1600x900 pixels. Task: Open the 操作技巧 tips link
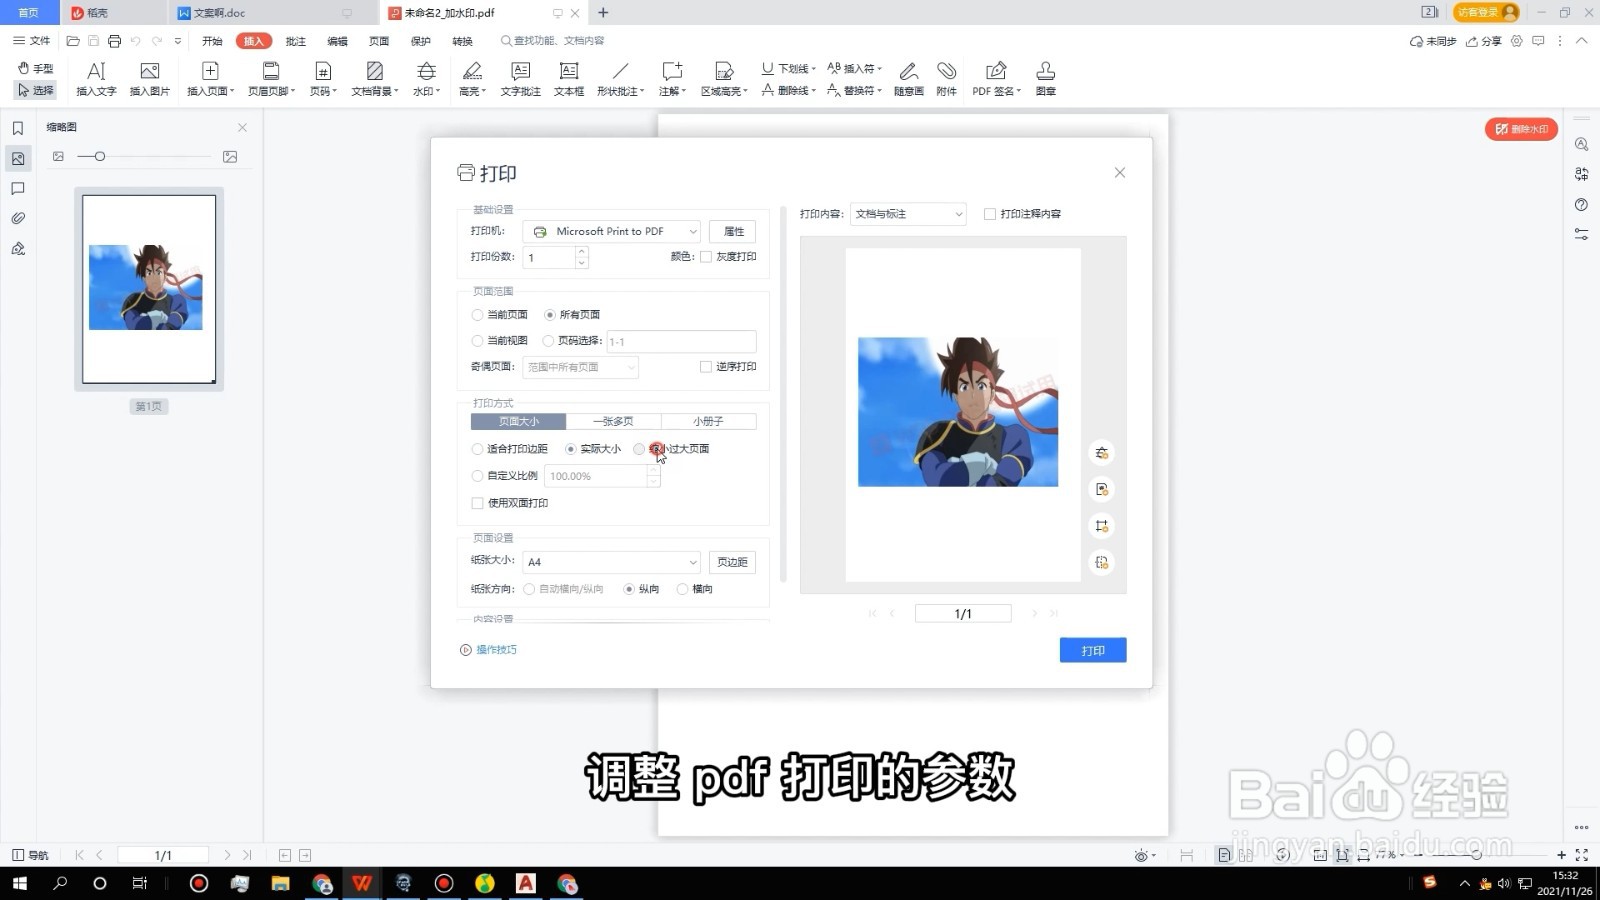(x=489, y=650)
